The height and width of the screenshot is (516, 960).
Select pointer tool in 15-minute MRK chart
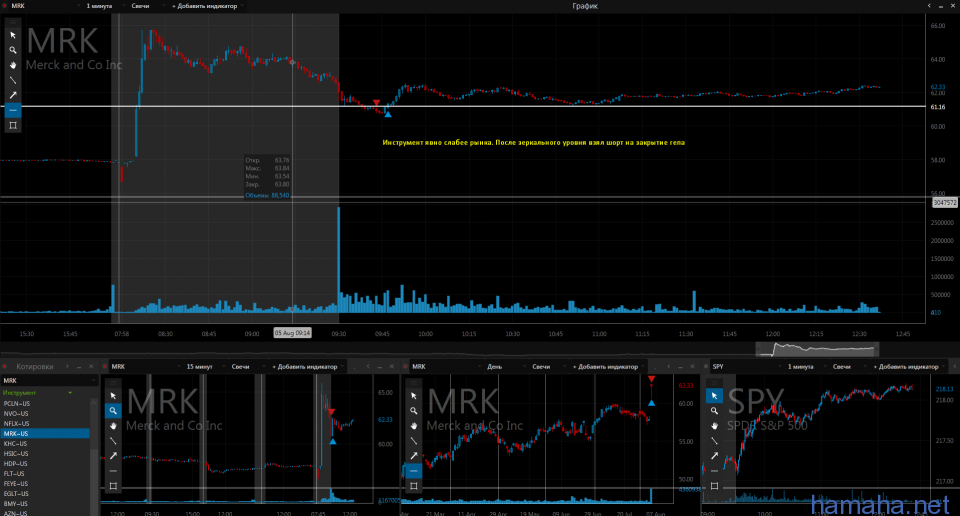point(113,396)
